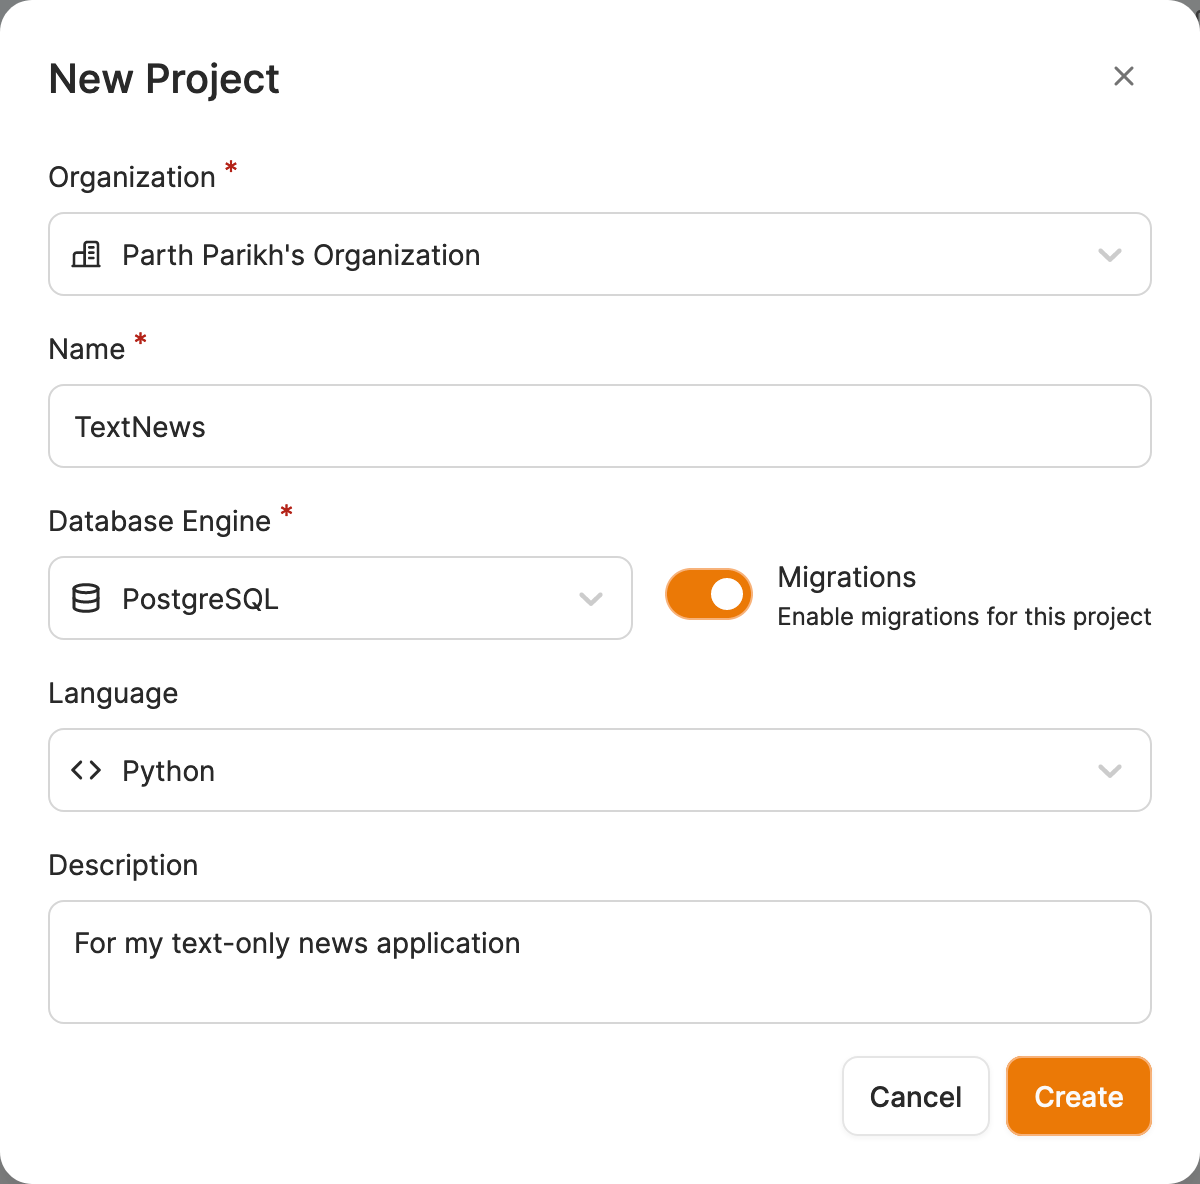Click the Organization field label

click(x=132, y=177)
